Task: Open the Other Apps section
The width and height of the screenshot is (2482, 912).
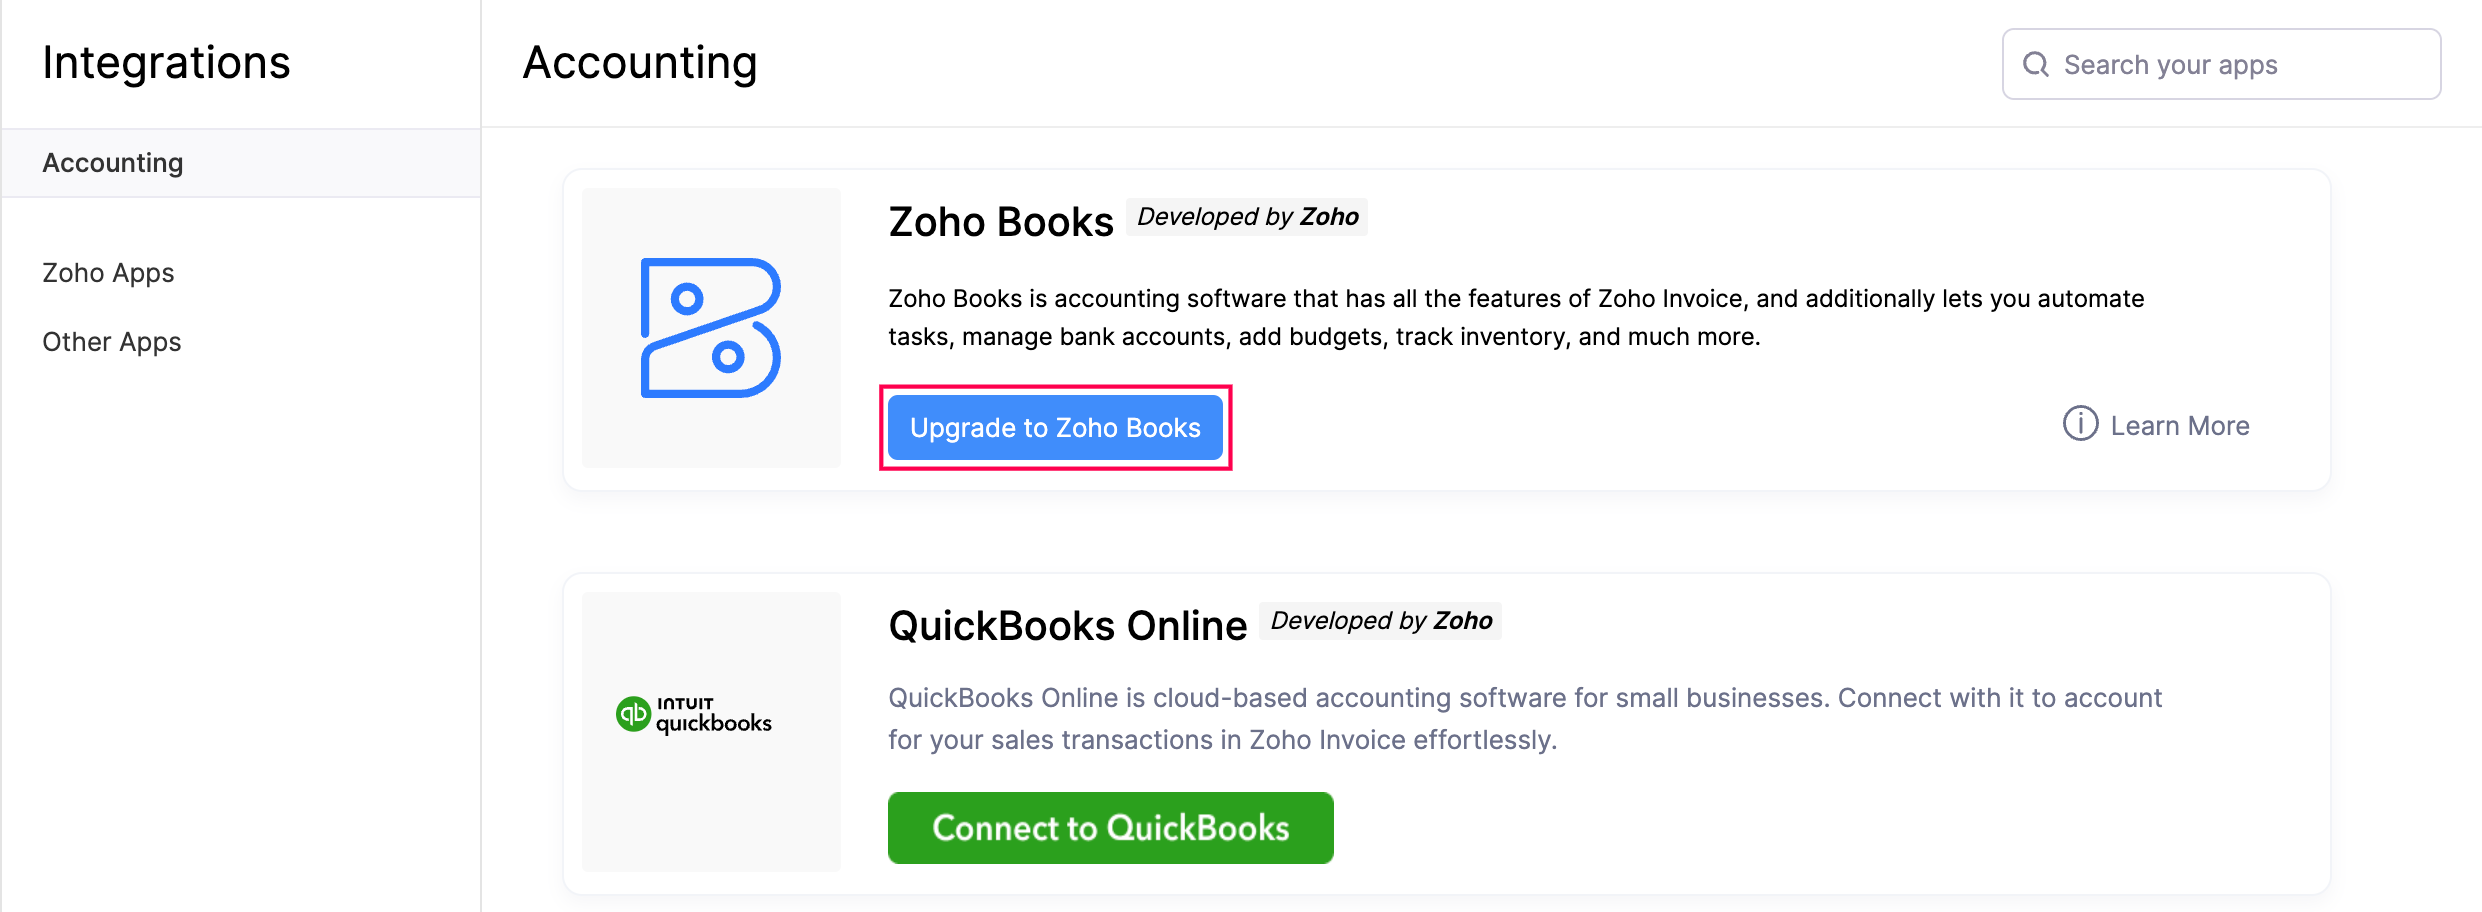Action: 111,341
